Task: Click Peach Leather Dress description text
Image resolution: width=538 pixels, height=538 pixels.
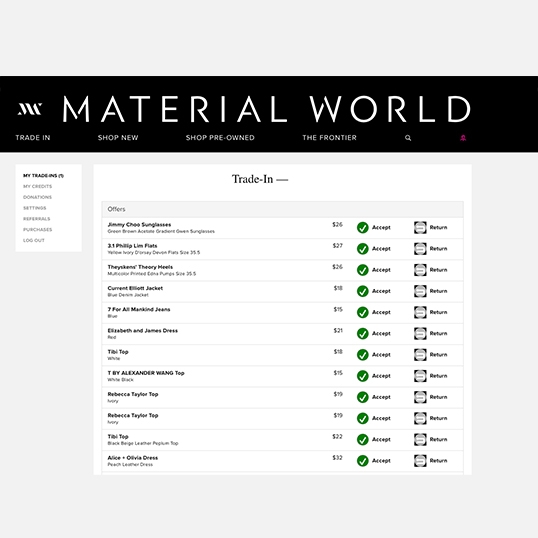Action: click(130, 465)
